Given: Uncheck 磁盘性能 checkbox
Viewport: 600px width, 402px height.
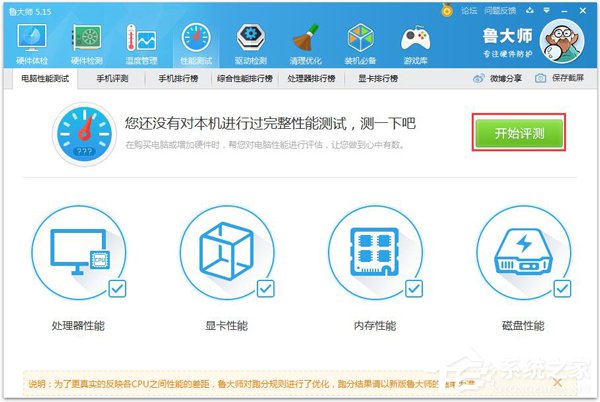Looking at the screenshot, I should pyautogui.click(x=562, y=288).
